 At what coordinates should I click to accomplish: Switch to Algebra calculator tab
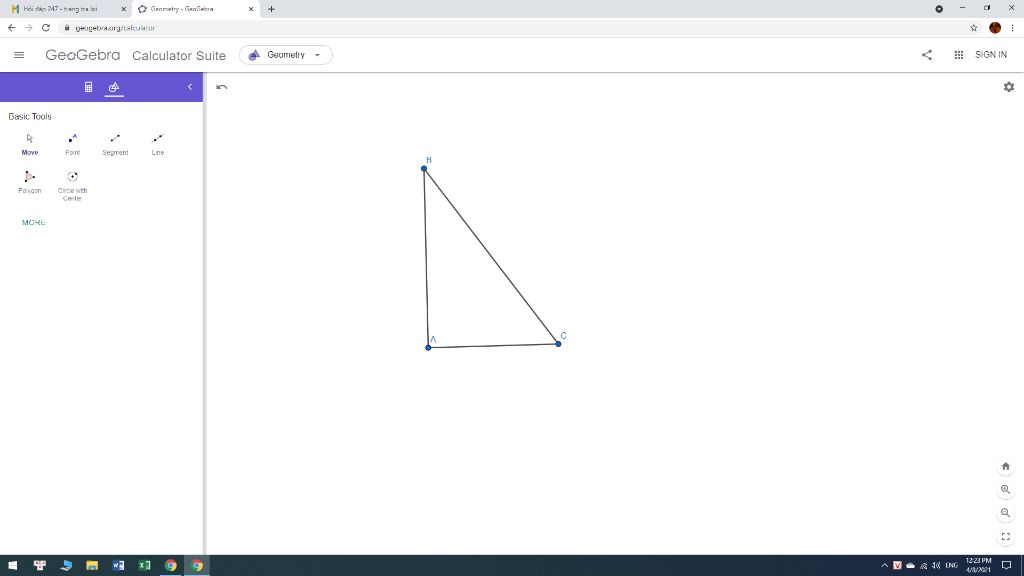click(88, 87)
